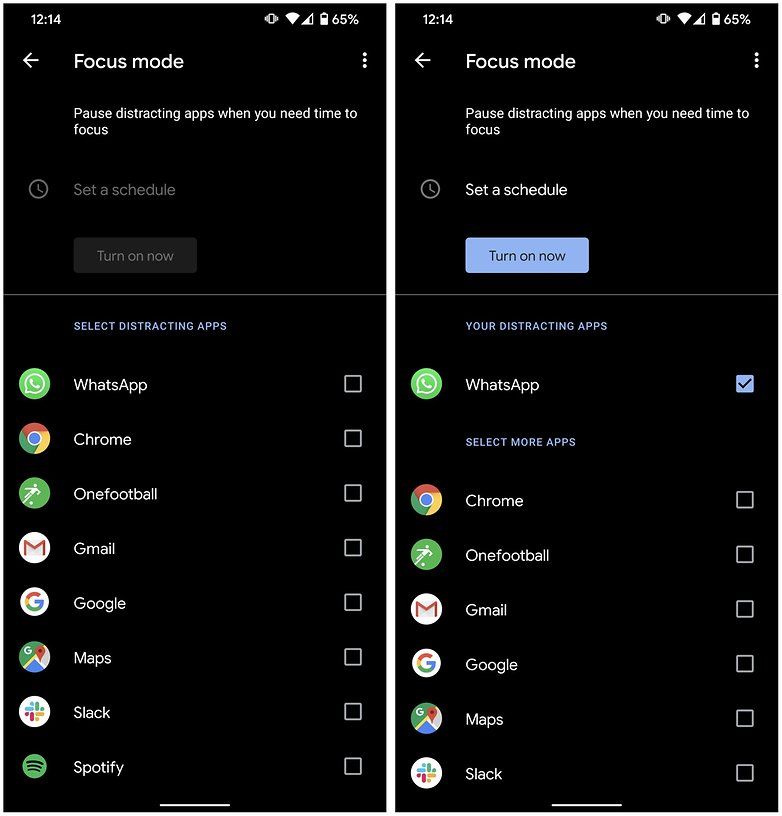Tap the Spotify app icon in the left list
The height and width of the screenshot is (816, 782).
(x=35, y=767)
